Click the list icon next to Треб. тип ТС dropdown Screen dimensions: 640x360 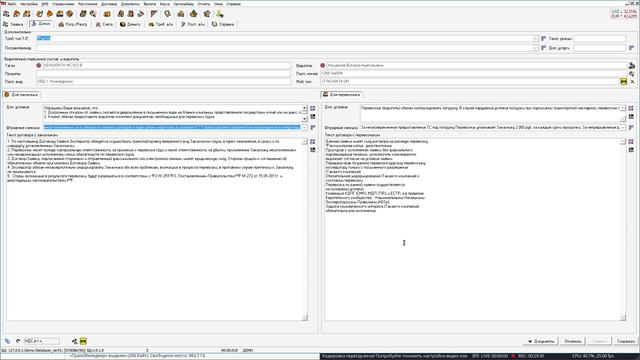point(543,38)
